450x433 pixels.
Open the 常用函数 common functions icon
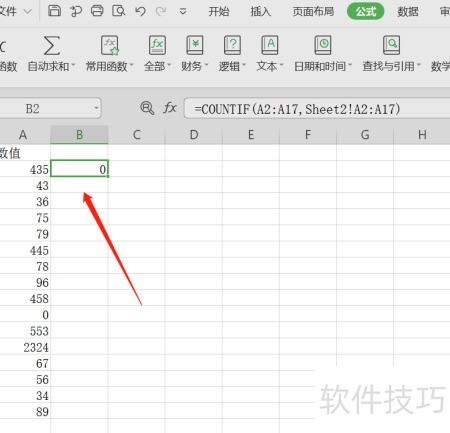point(110,45)
